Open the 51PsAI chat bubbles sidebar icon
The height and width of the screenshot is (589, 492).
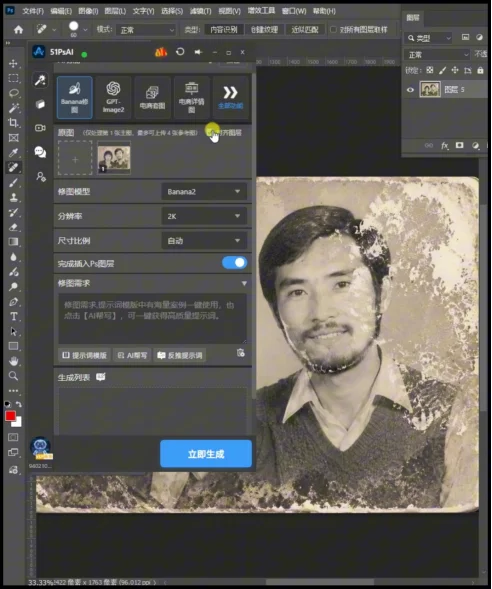pyautogui.click(x=40, y=152)
